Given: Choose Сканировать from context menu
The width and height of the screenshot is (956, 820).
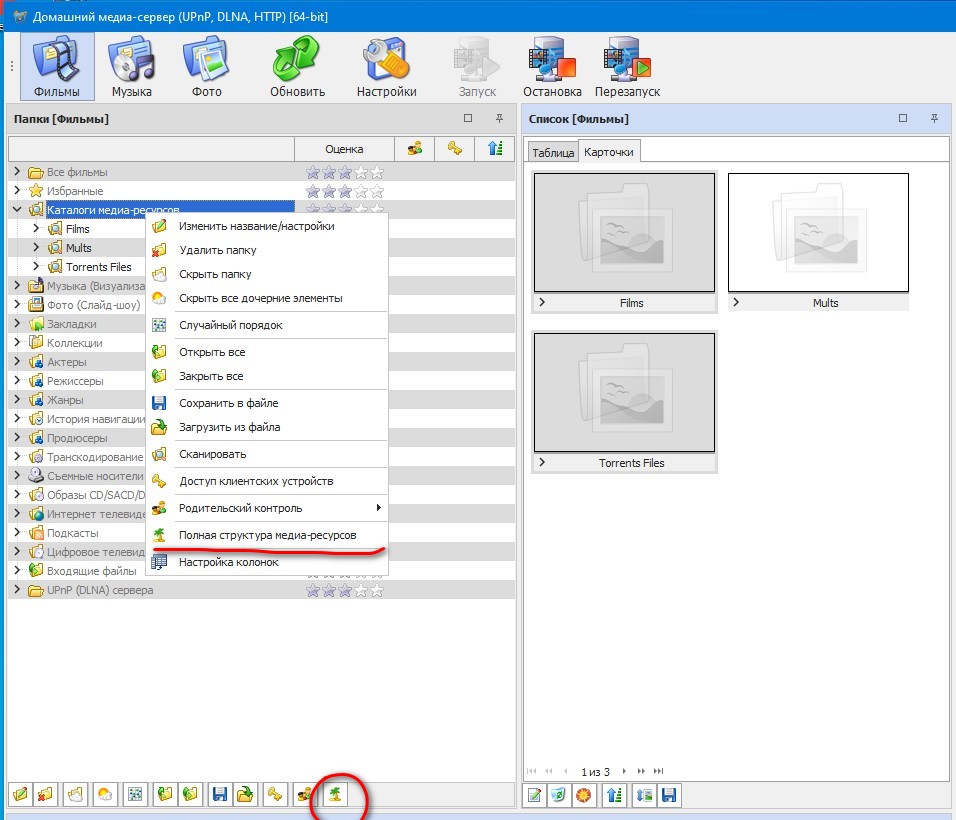Looking at the screenshot, I should pos(212,454).
